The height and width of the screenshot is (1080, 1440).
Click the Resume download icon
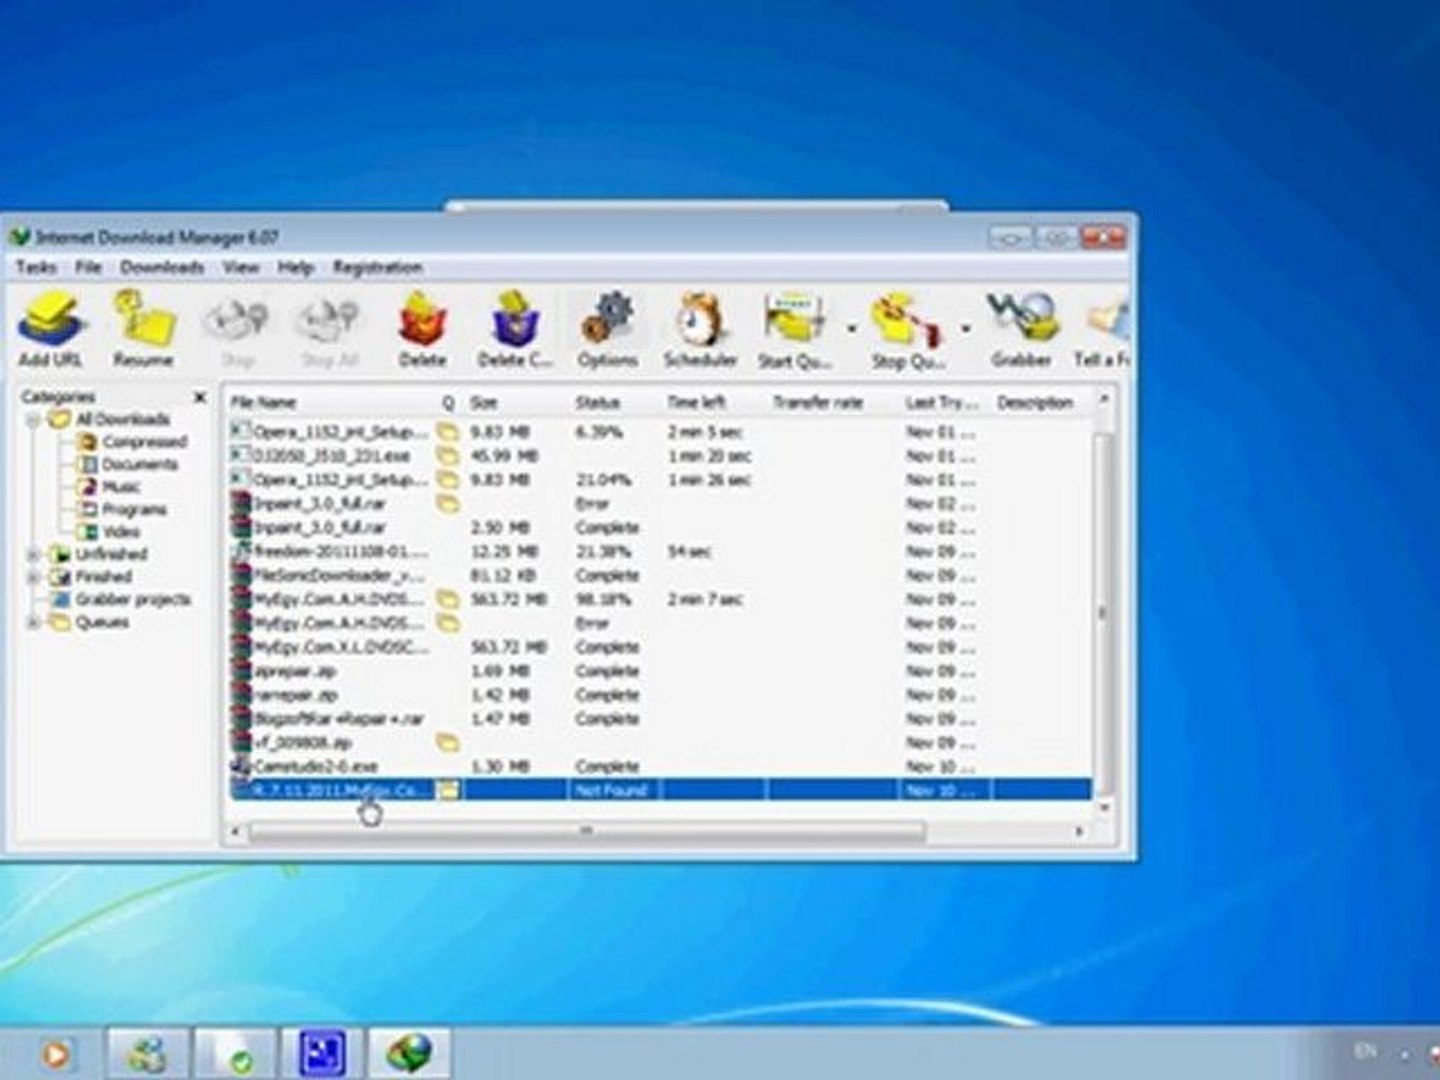pos(143,330)
